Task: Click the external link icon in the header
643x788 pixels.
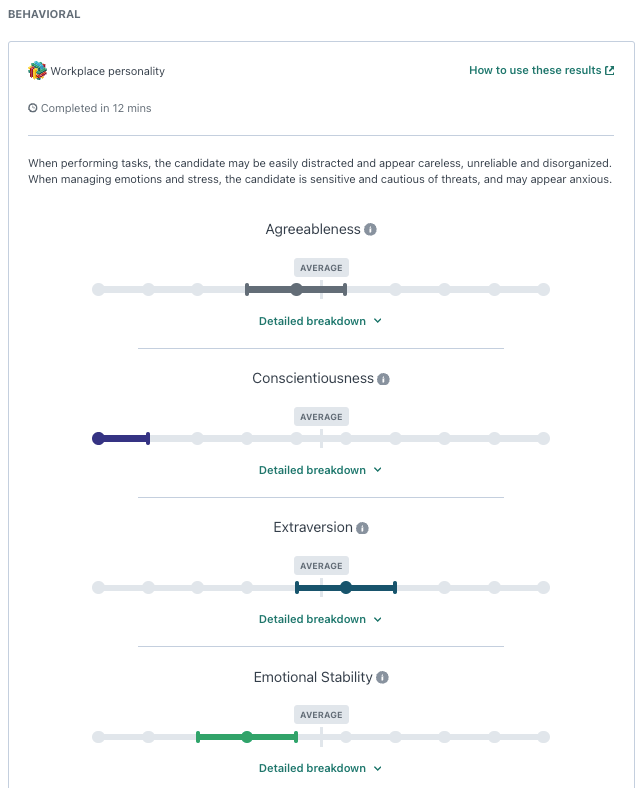Action: 610,71
